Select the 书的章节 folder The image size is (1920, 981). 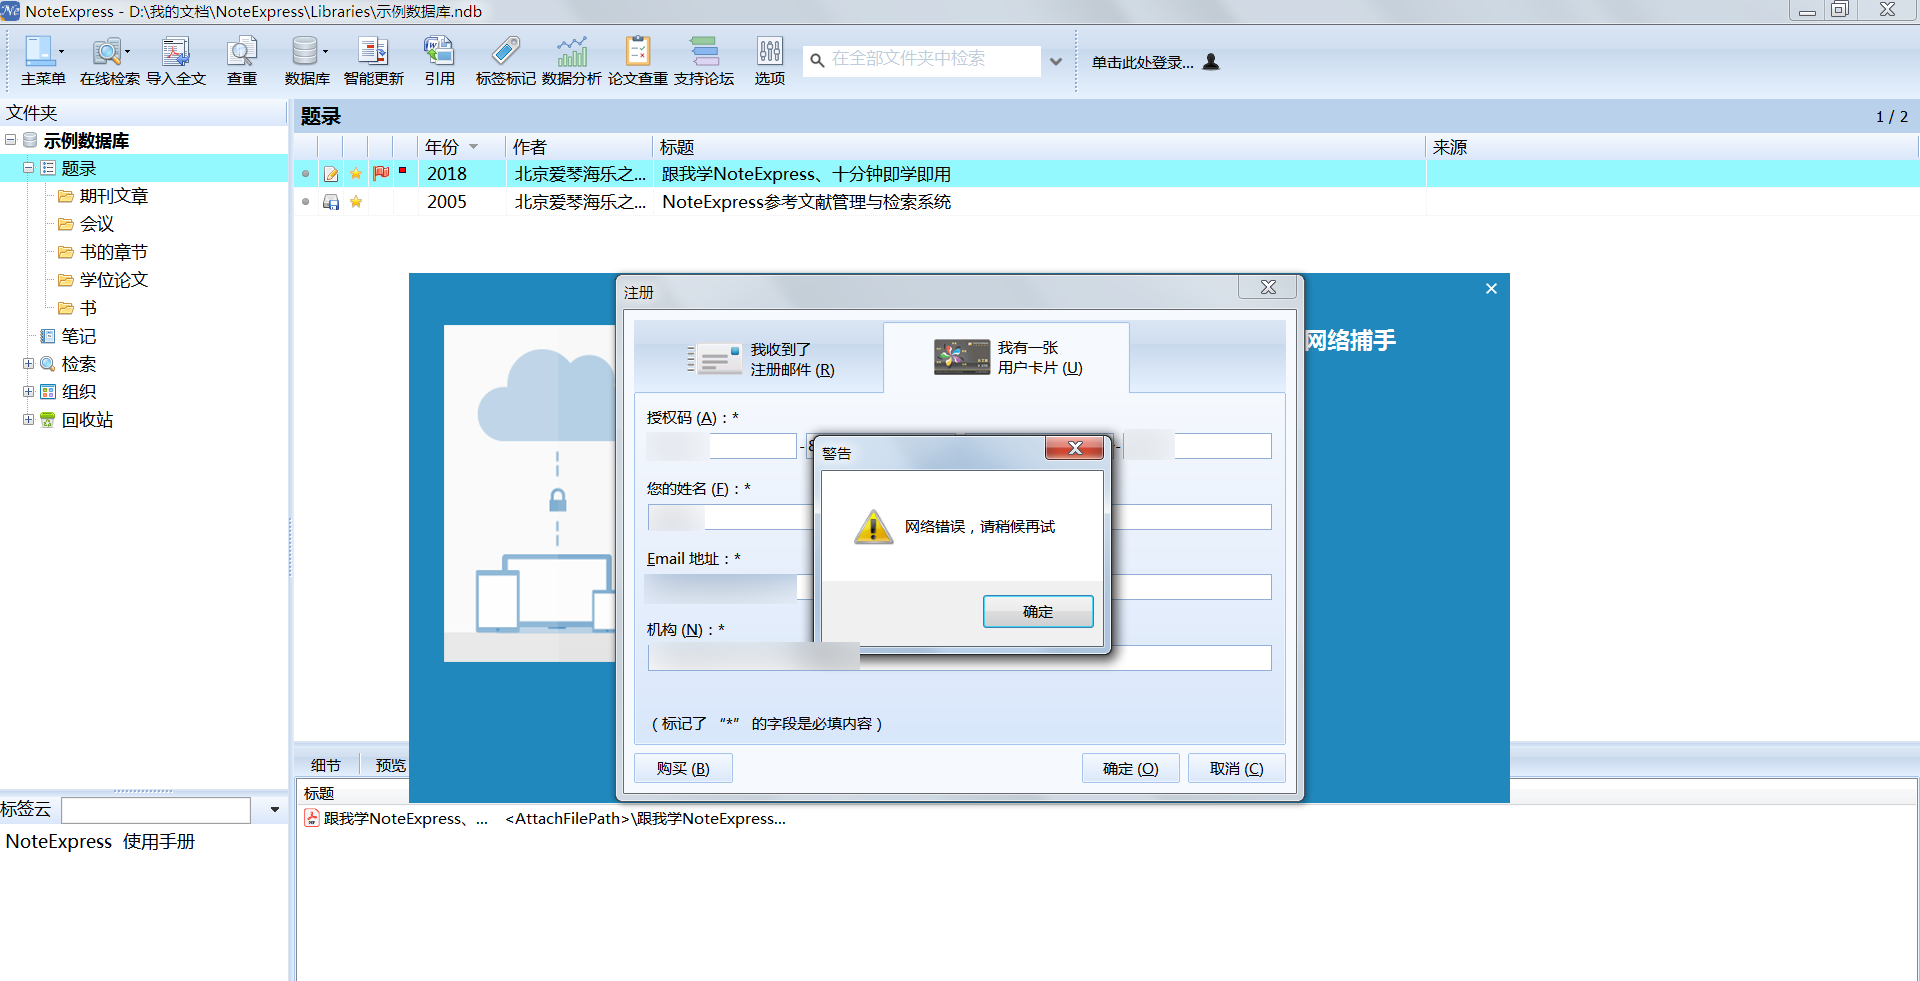pos(113,252)
